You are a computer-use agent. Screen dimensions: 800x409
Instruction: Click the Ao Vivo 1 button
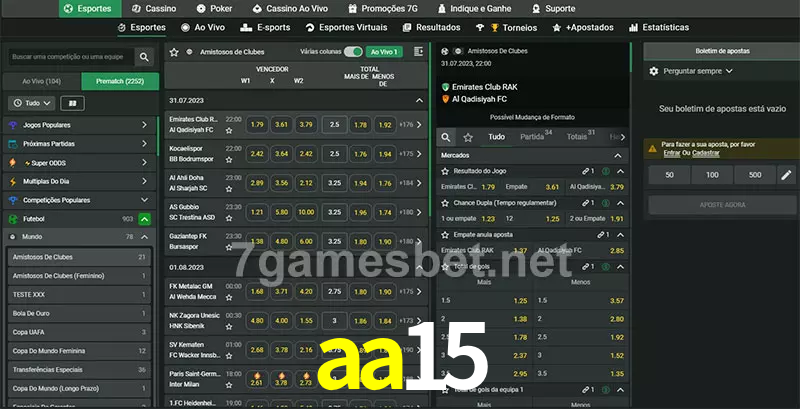point(384,52)
